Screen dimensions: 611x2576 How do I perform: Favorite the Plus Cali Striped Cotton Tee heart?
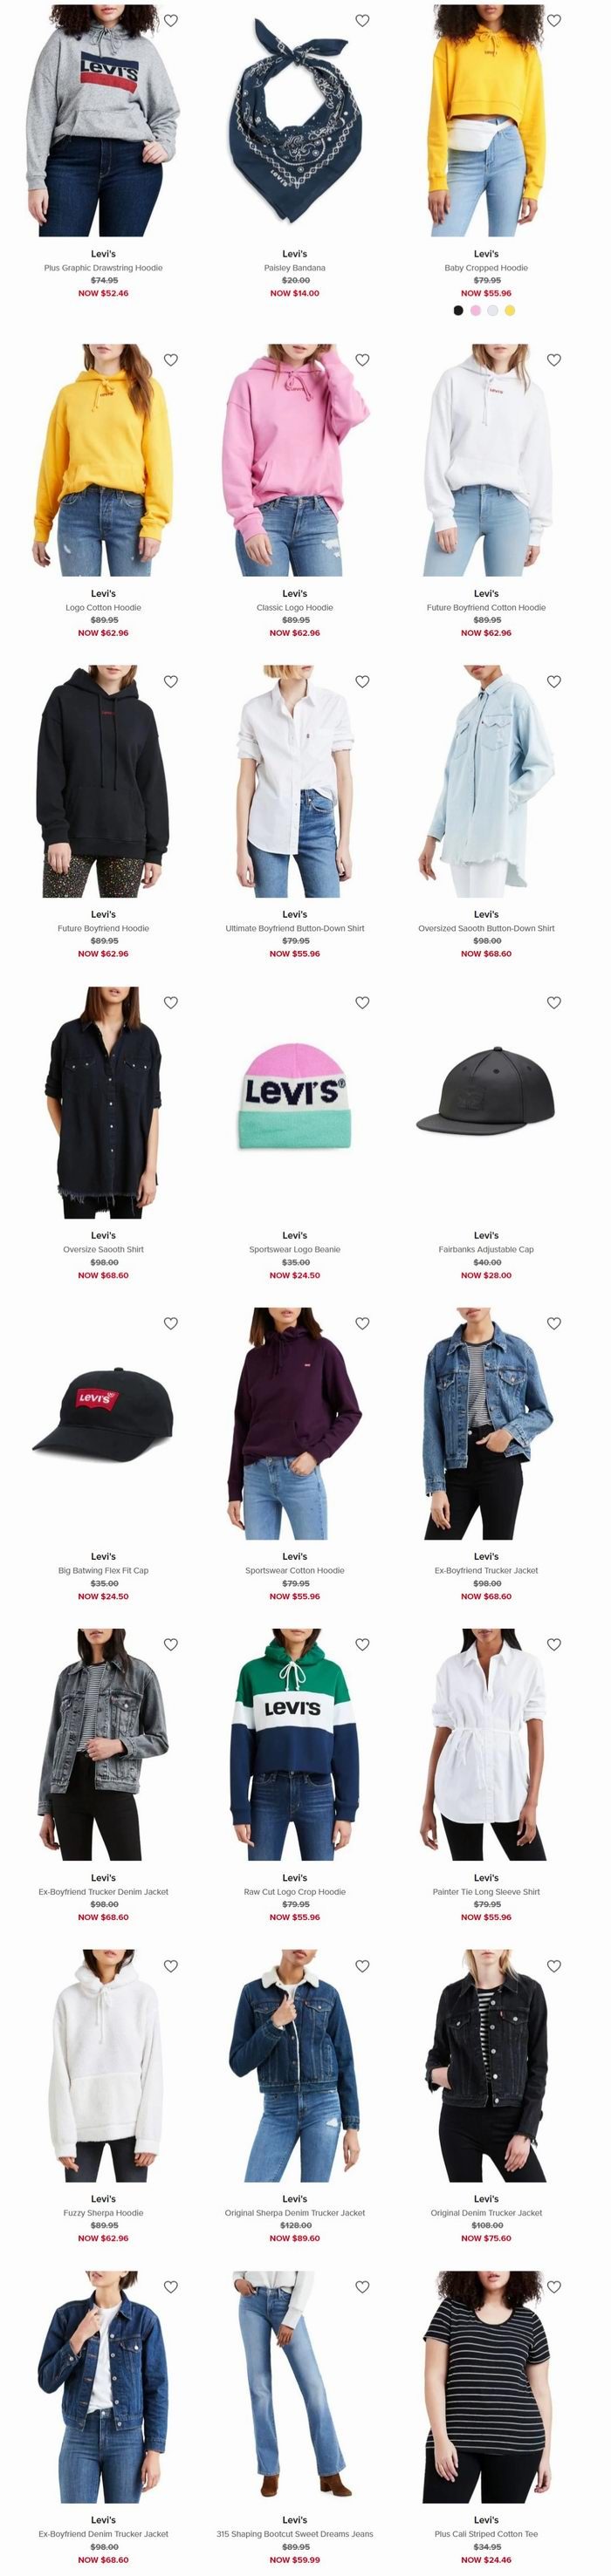point(554,2287)
